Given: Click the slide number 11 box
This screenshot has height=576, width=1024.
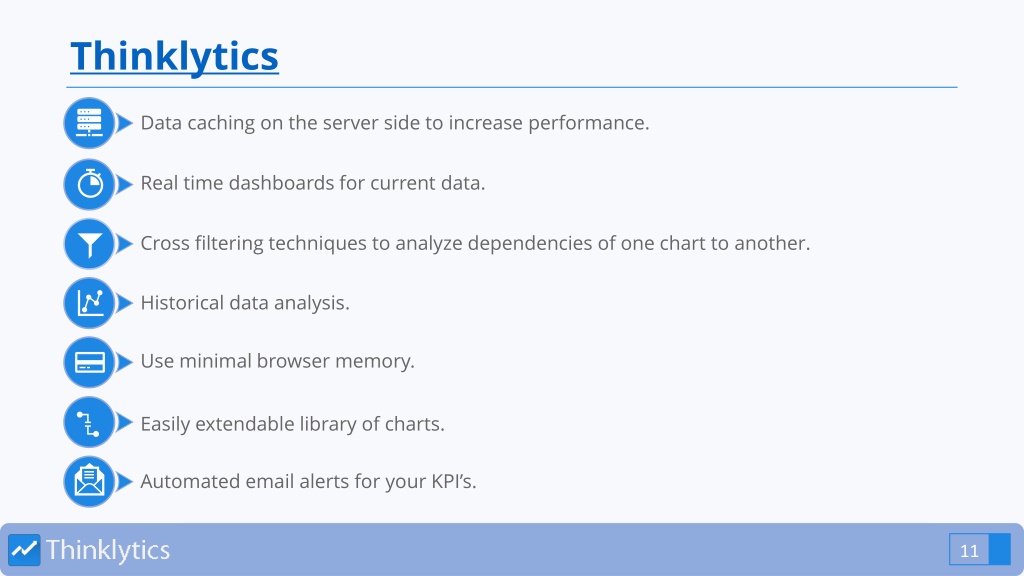Looking at the screenshot, I should tap(969, 549).
